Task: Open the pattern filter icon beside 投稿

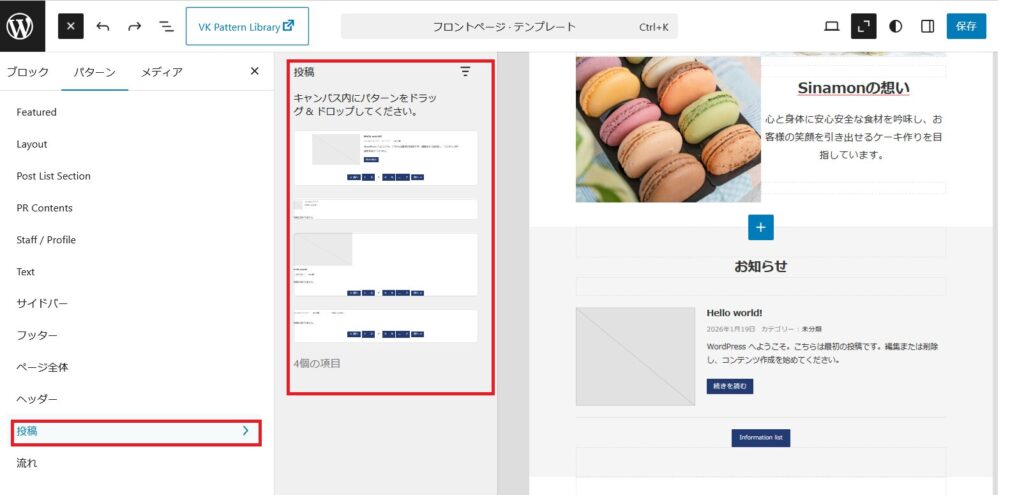Action: 465,71
